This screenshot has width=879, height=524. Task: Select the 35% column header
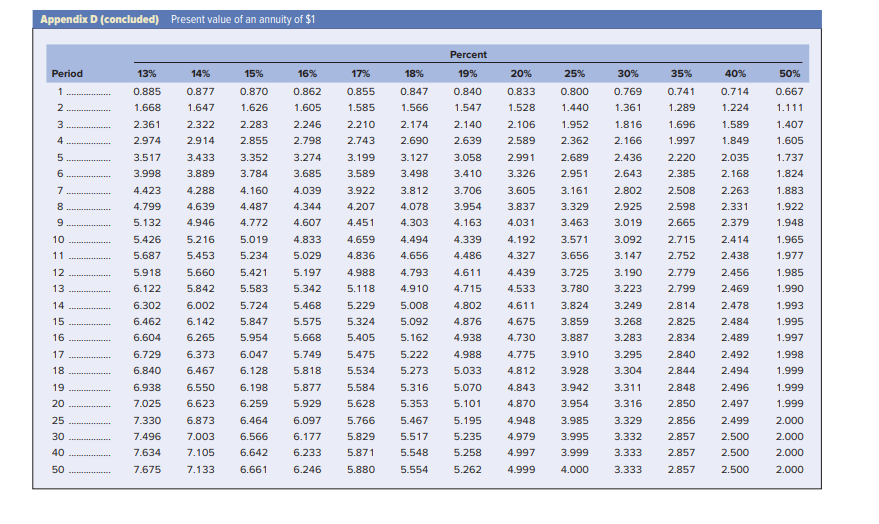681,73
